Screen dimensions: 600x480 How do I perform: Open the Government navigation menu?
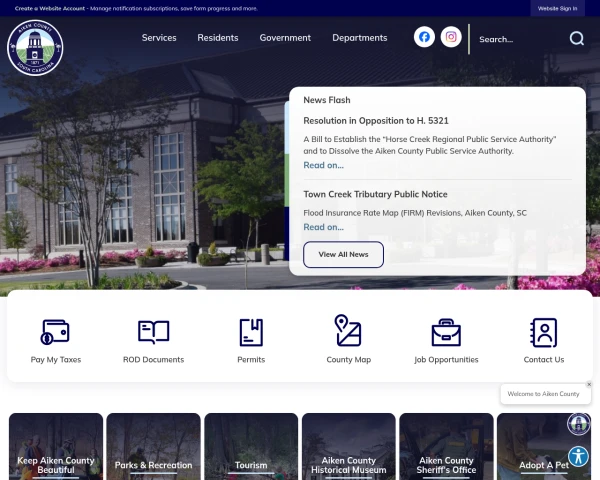click(x=285, y=38)
